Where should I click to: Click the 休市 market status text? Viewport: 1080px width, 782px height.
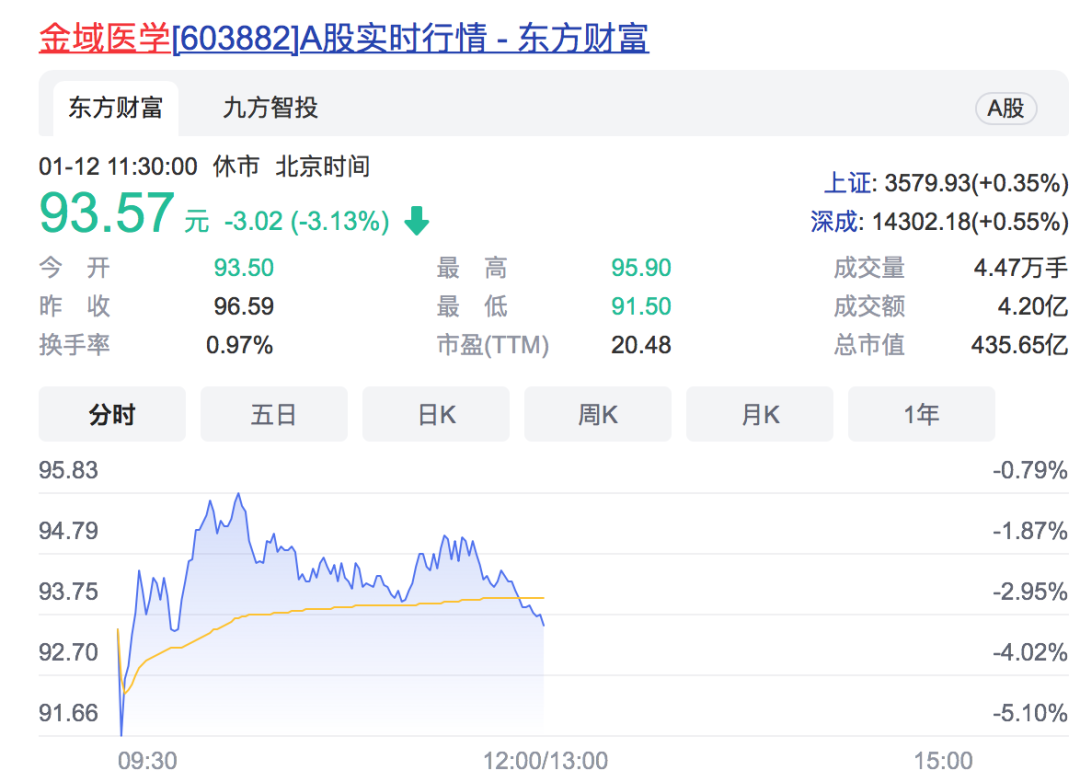click(236, 167)
